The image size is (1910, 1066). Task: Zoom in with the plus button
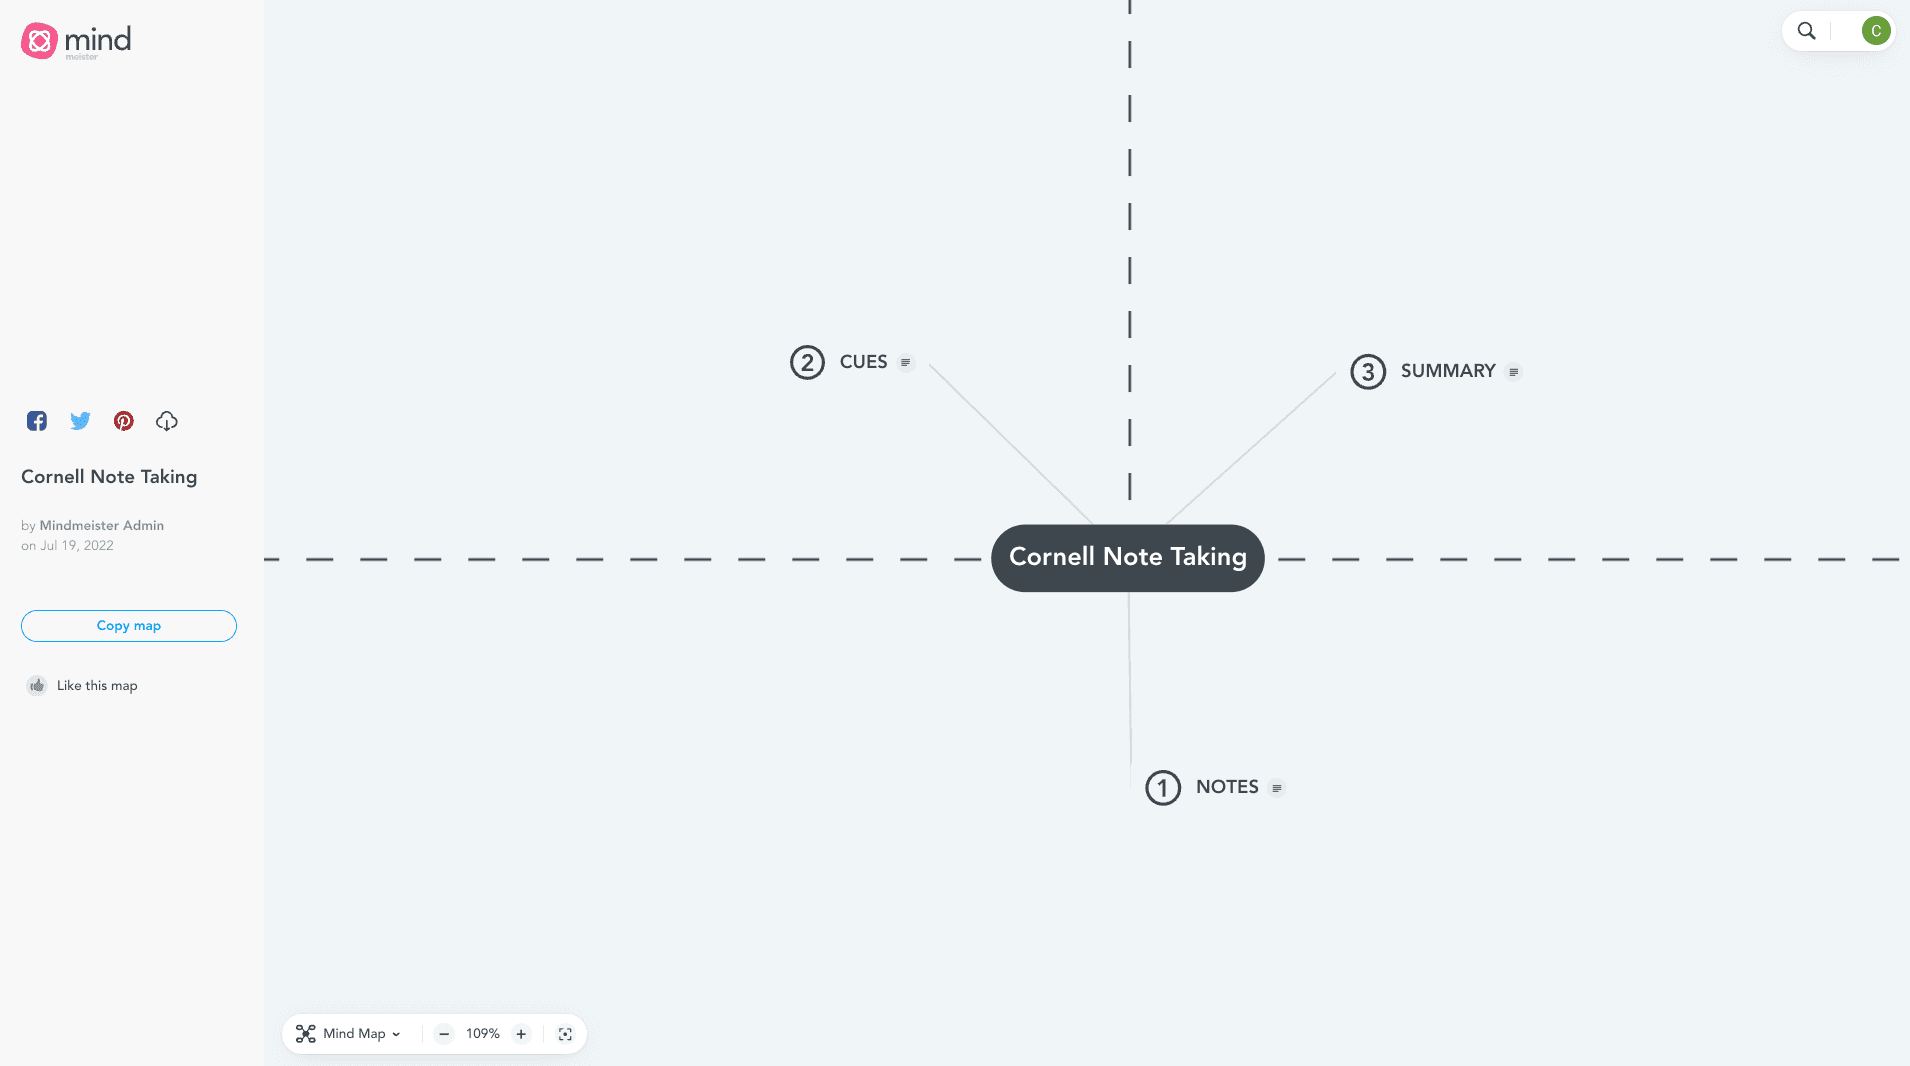point(521,1034)
